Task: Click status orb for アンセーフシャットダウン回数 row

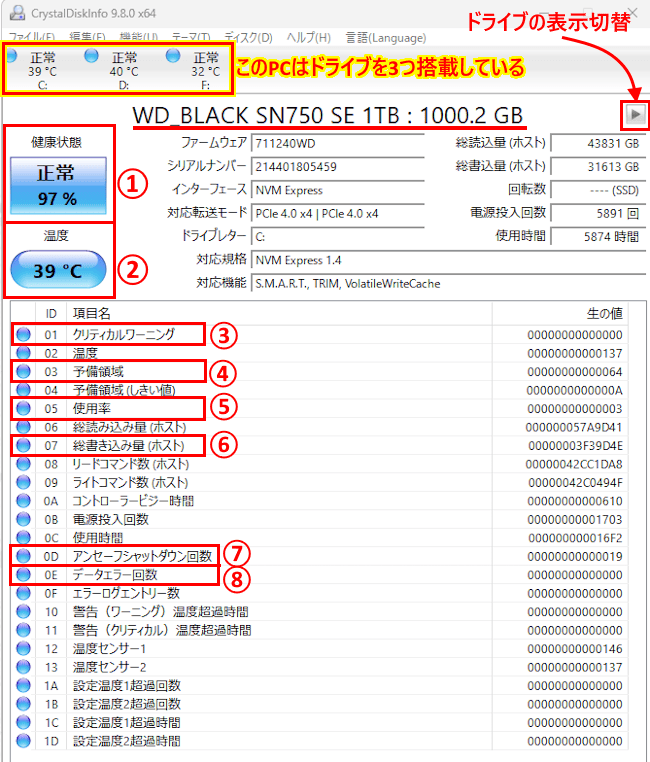Action: (23, 556)
